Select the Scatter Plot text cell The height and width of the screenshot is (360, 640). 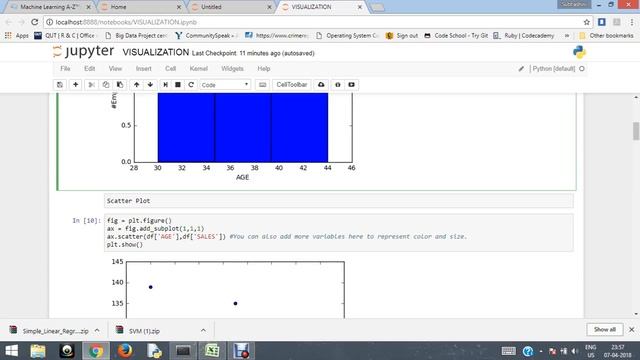[x=339, y=201]
